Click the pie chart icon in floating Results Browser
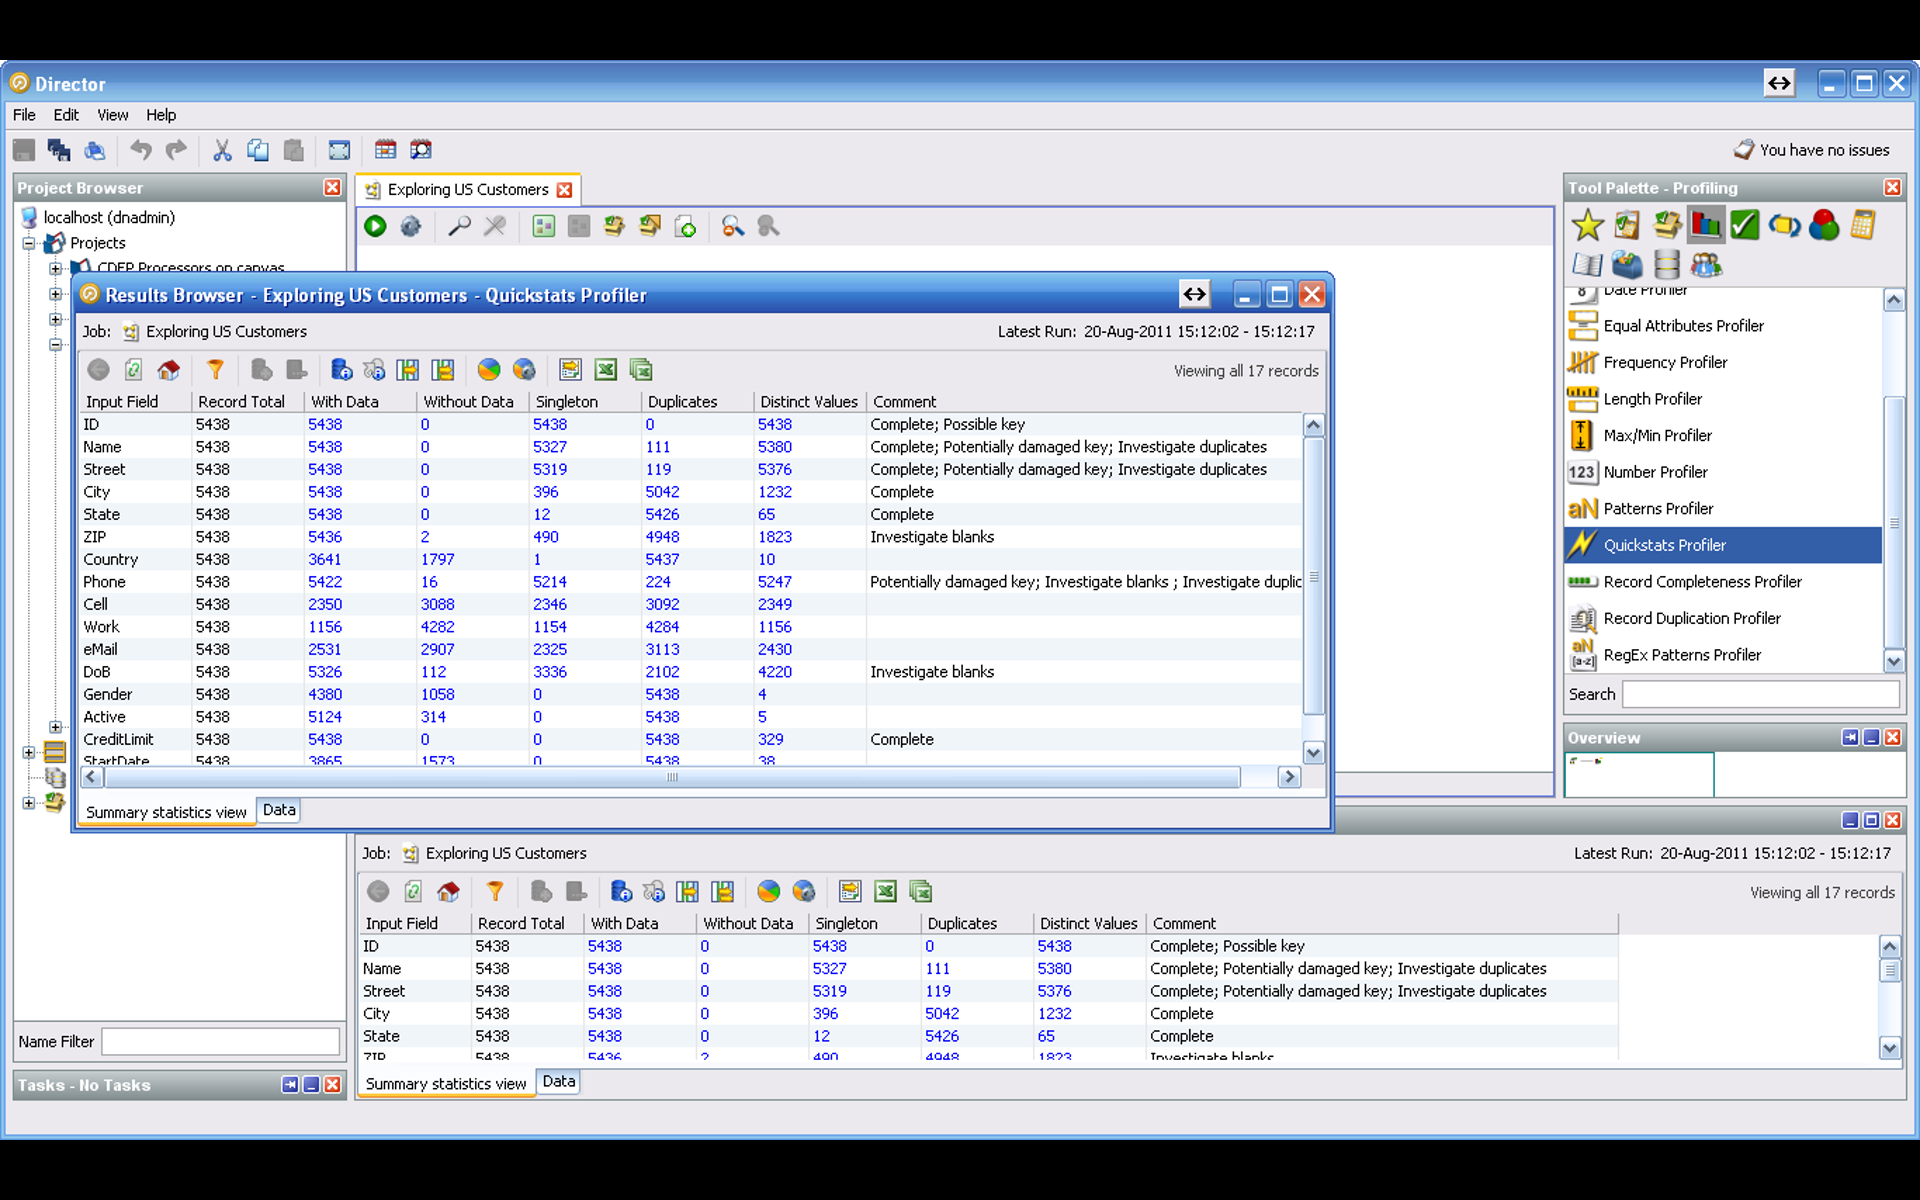The width and height of the screenshot is (1920, 1200). [489, 370]
